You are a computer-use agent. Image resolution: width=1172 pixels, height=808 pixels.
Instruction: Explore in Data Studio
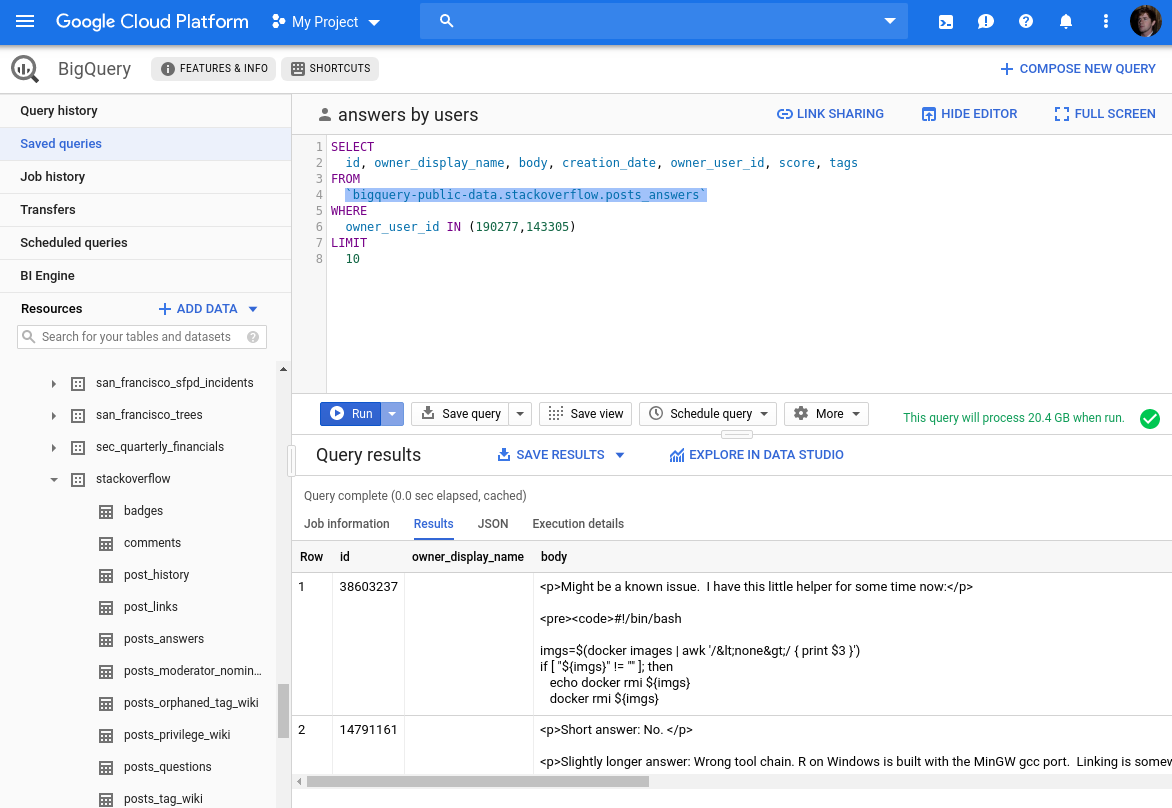[x=756, y=454]
